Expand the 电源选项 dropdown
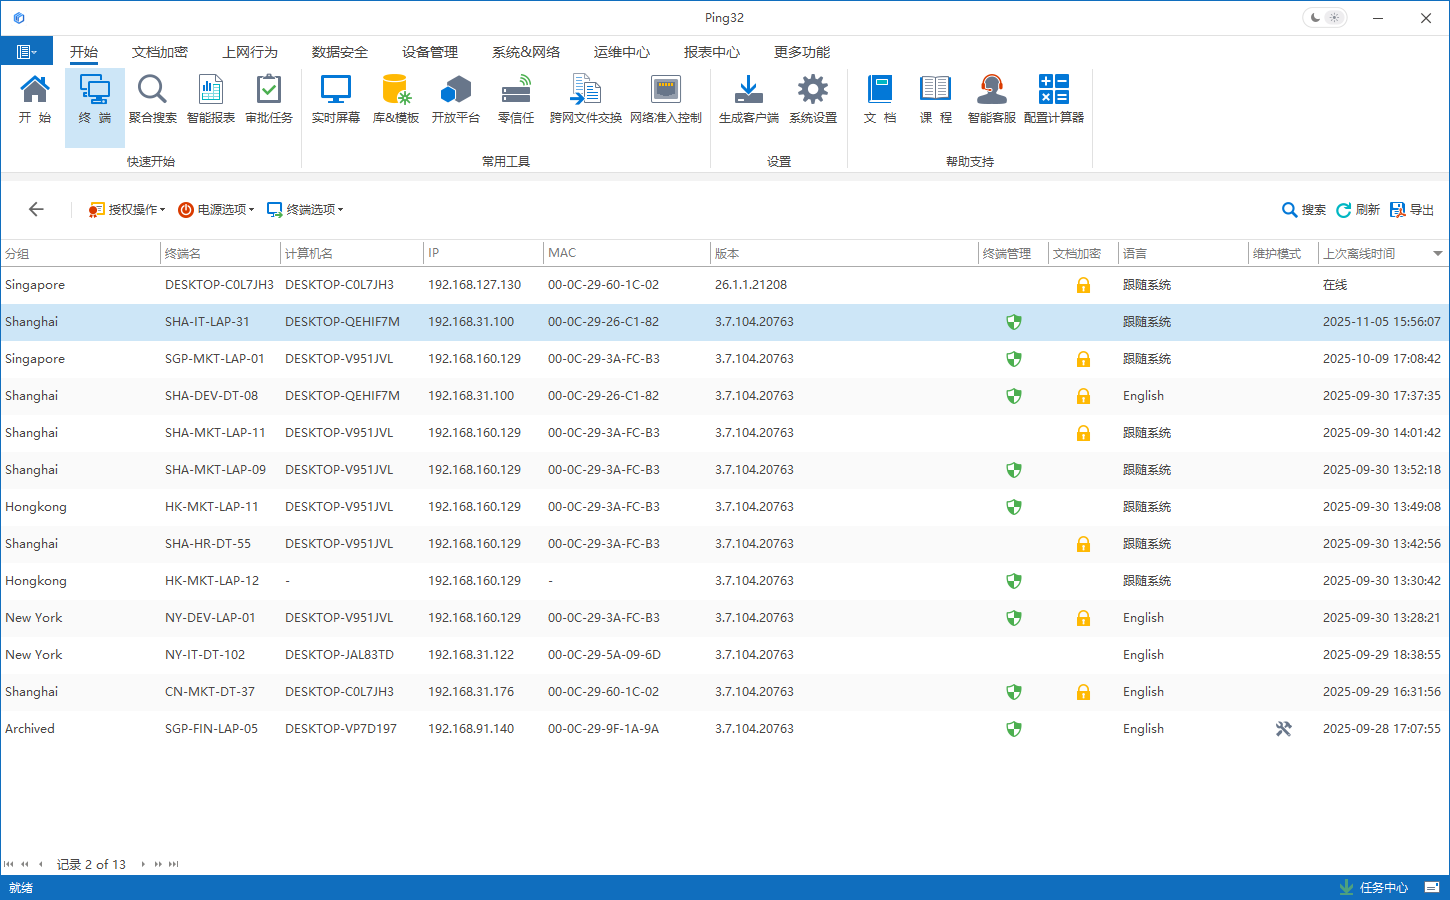This screenshot has height=900, width=1450. (x=216, y=210)
